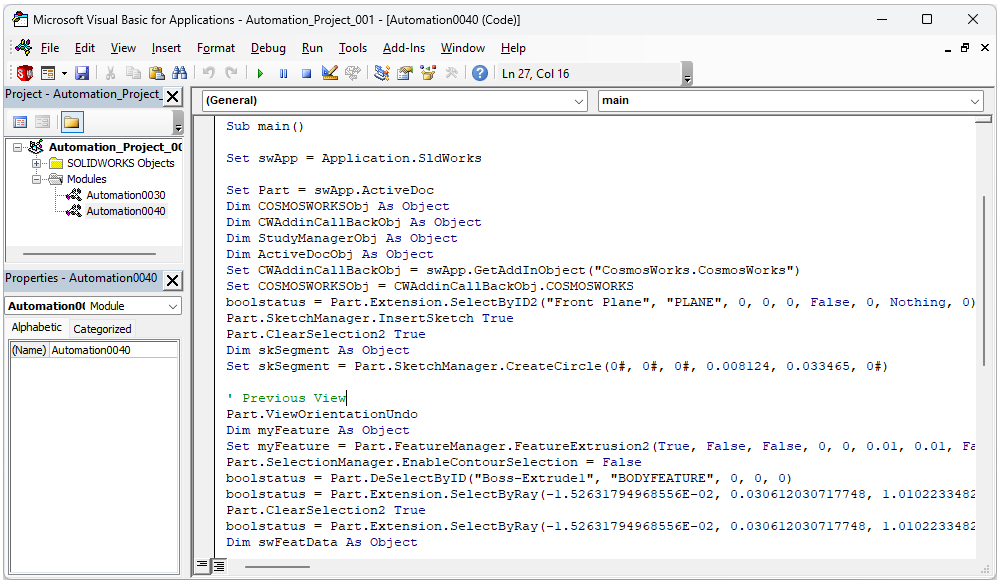Viewport: 1000px width, 585px height.
Task: Click the View Object icon in Project panel
Action: (42, 122)
